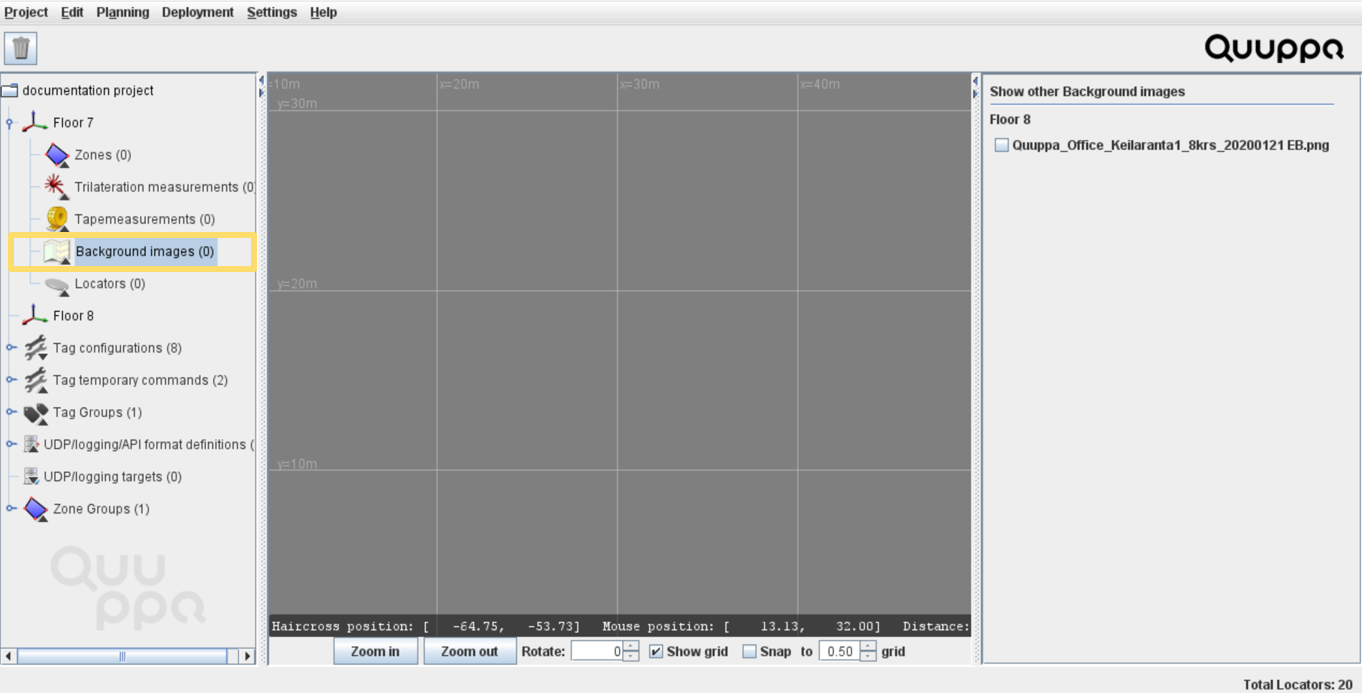Click the Floor 8 coordinate axes icon

(35, 315)
